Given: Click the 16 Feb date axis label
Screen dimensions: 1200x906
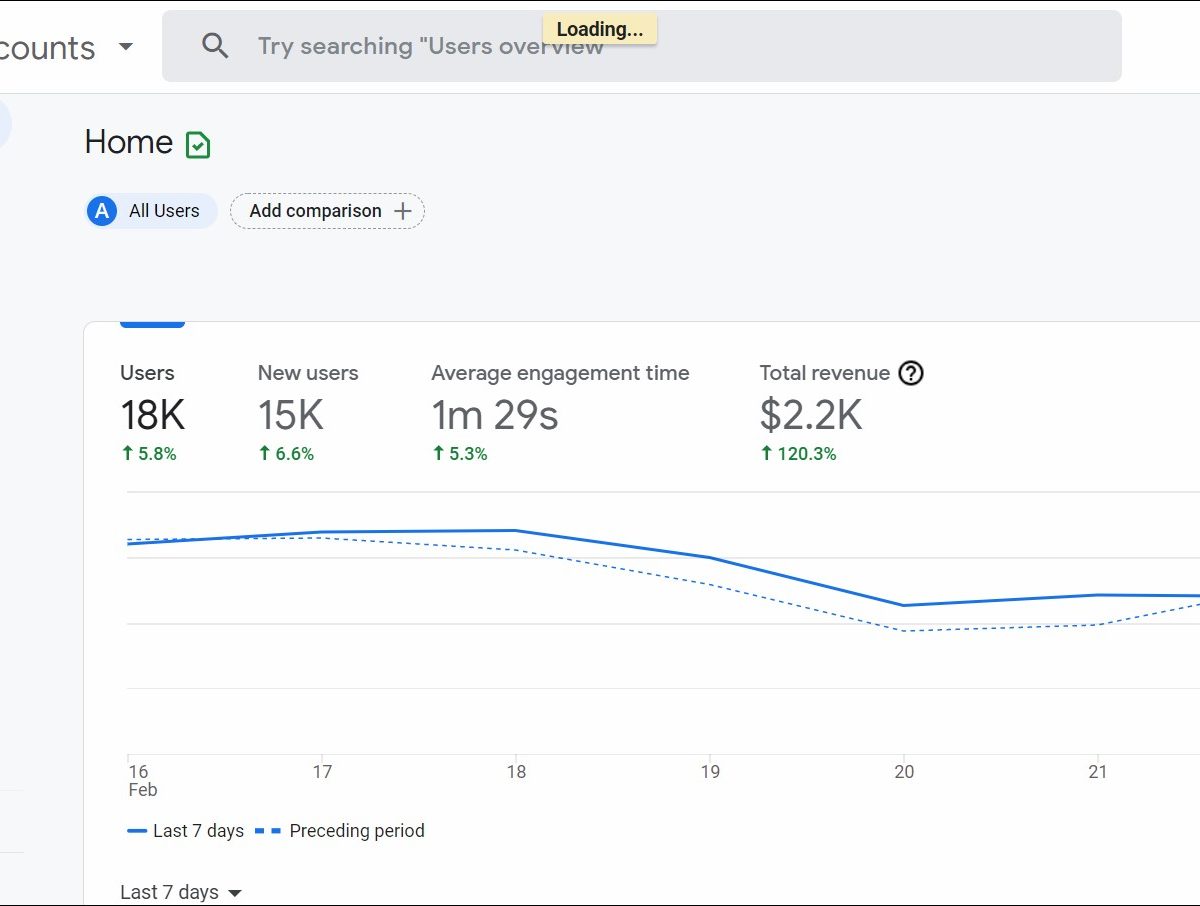Looking at the screenshot, I should (x=139, y=780).
